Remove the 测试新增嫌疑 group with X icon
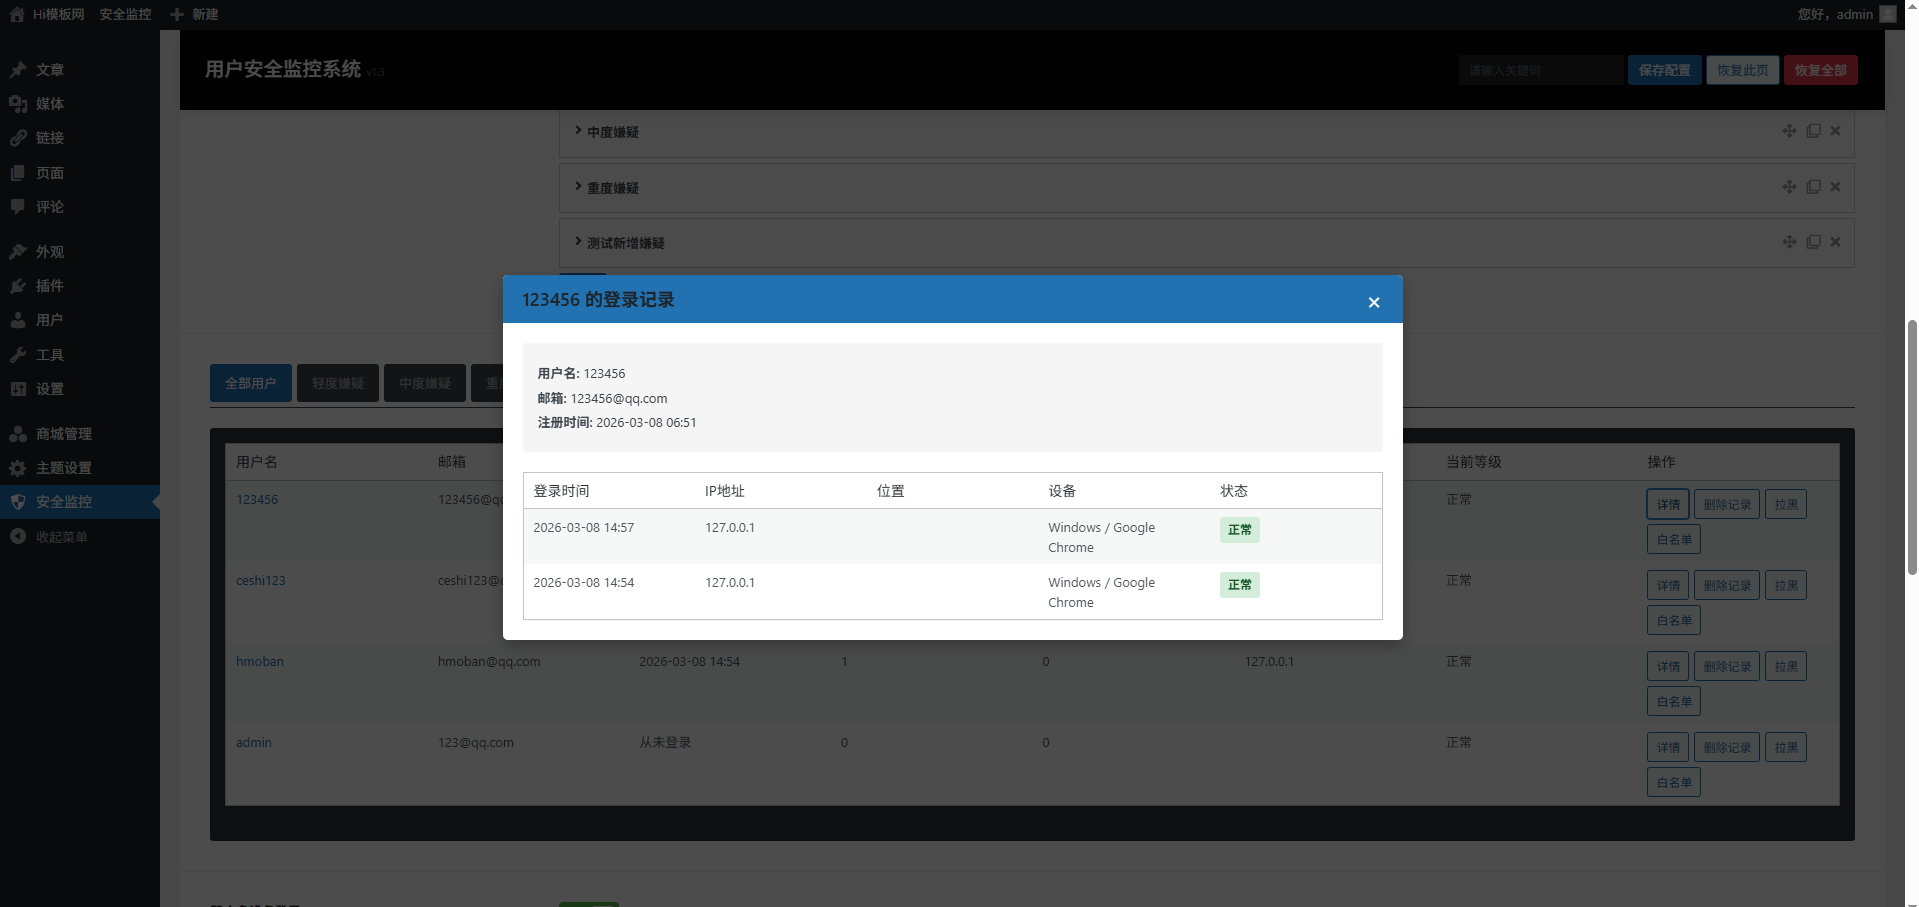Screen dimensions: 1919x907 pos(1835,242)
